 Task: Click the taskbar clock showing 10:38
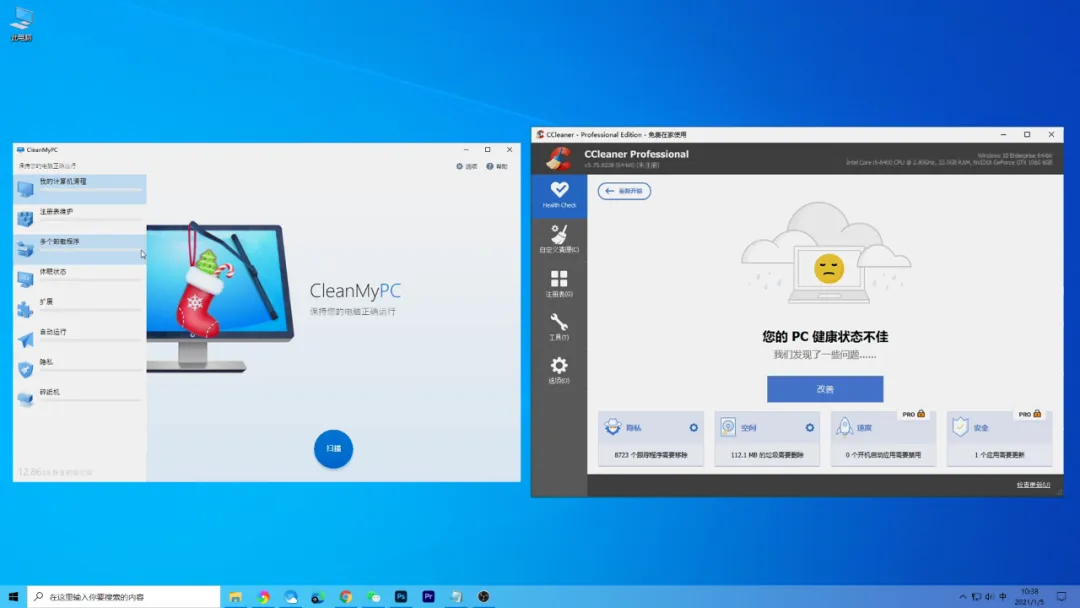1030,596
